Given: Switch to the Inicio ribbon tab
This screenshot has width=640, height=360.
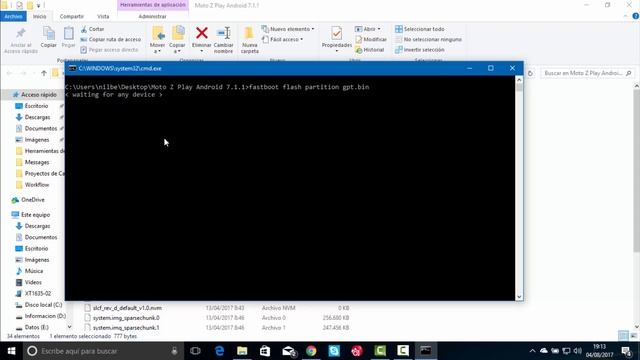Looking at the screenshot, I should [40, 16].
